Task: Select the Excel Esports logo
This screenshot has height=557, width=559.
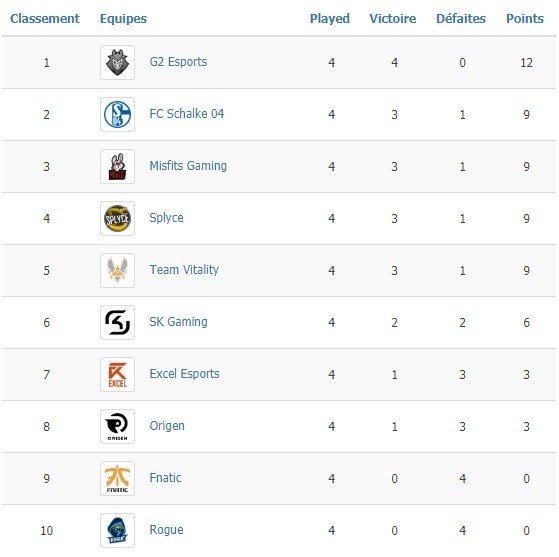Action: point(117,375)
